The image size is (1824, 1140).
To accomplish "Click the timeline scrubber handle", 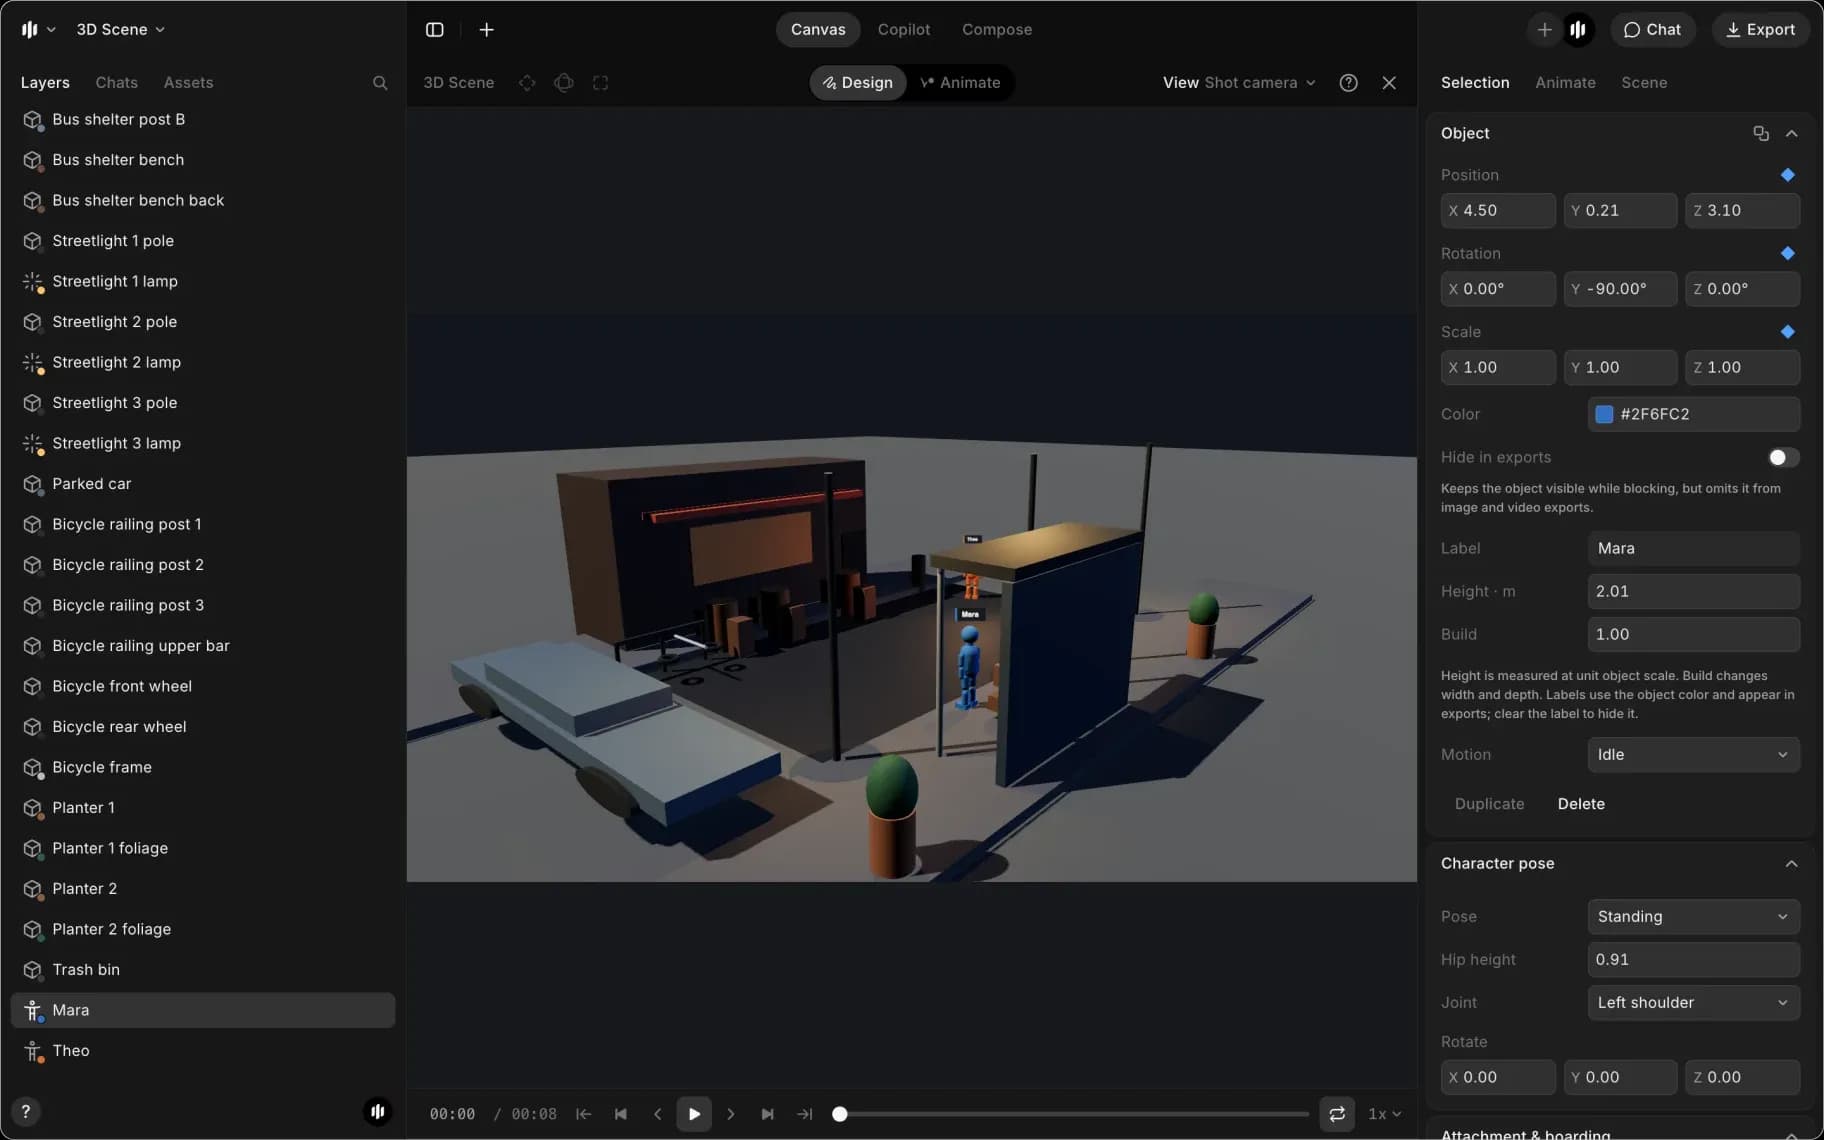I will 840,1114.
